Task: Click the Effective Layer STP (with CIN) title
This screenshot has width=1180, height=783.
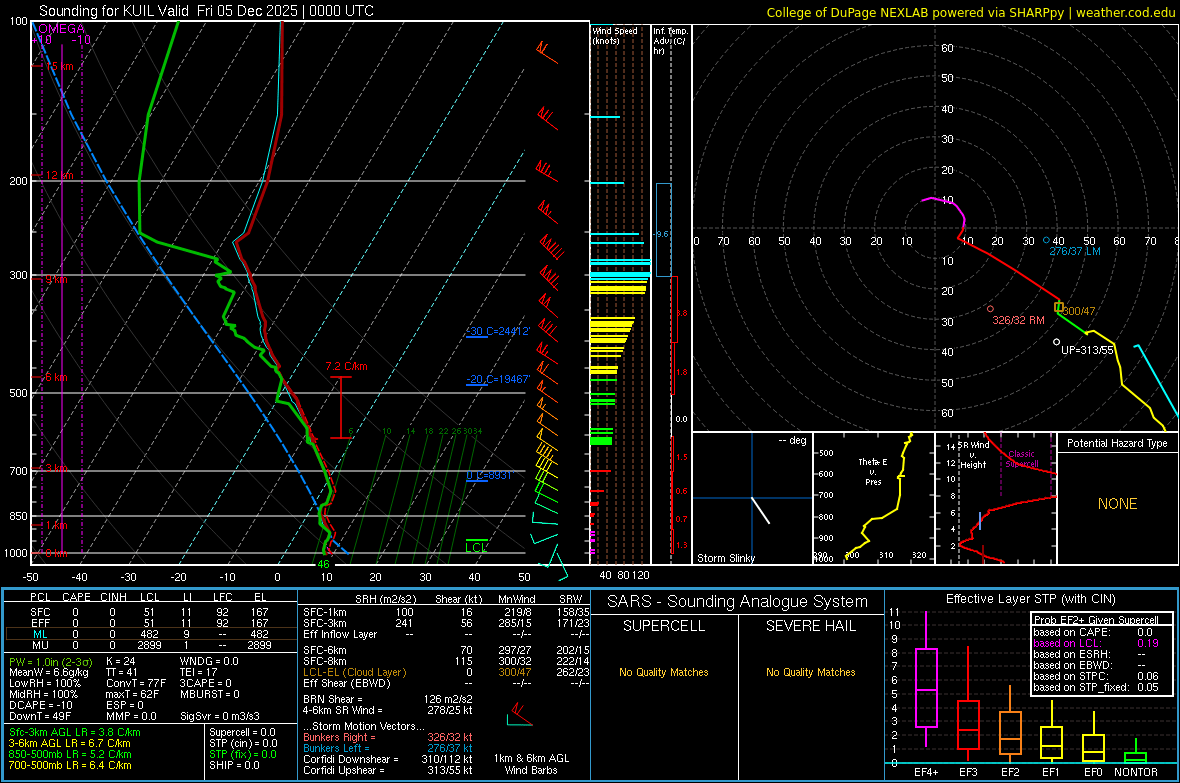Action: coord(1030,599)
